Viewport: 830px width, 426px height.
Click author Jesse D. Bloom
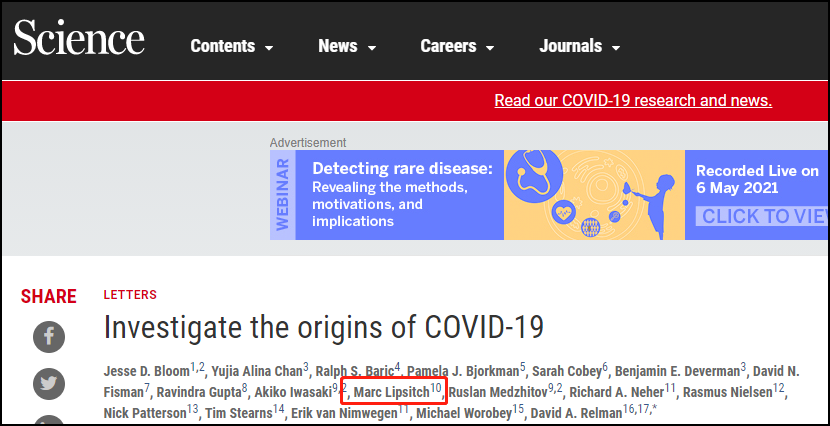[x=146, y=371]
